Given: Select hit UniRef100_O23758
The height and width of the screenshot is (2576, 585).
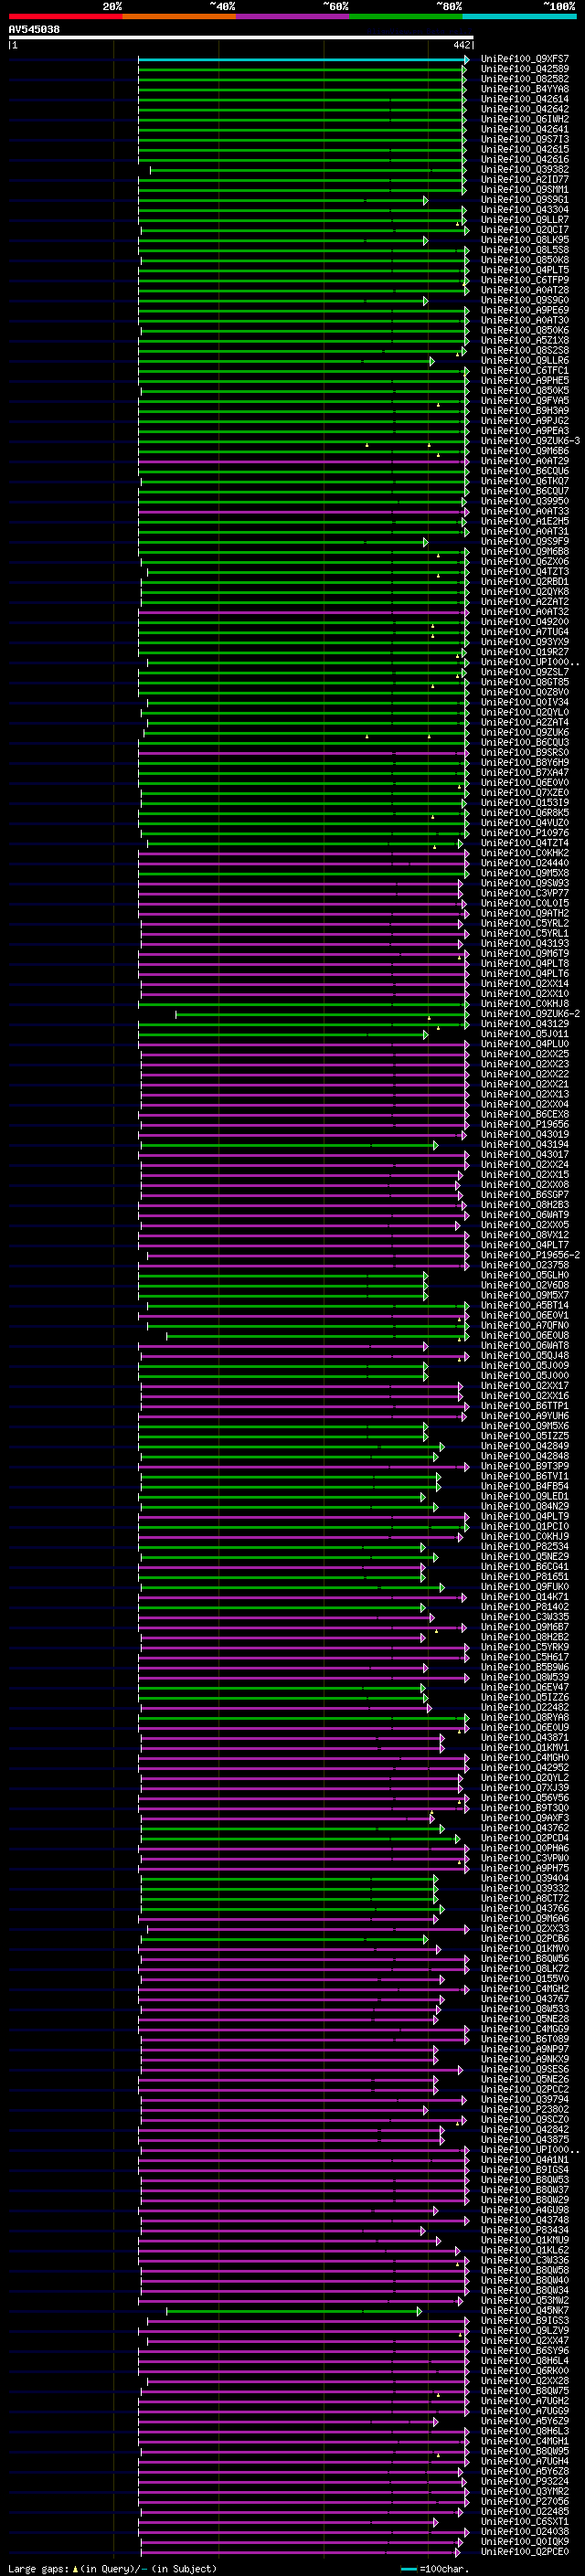Looking at the screenshot, I should click(x=525, y=1265).
